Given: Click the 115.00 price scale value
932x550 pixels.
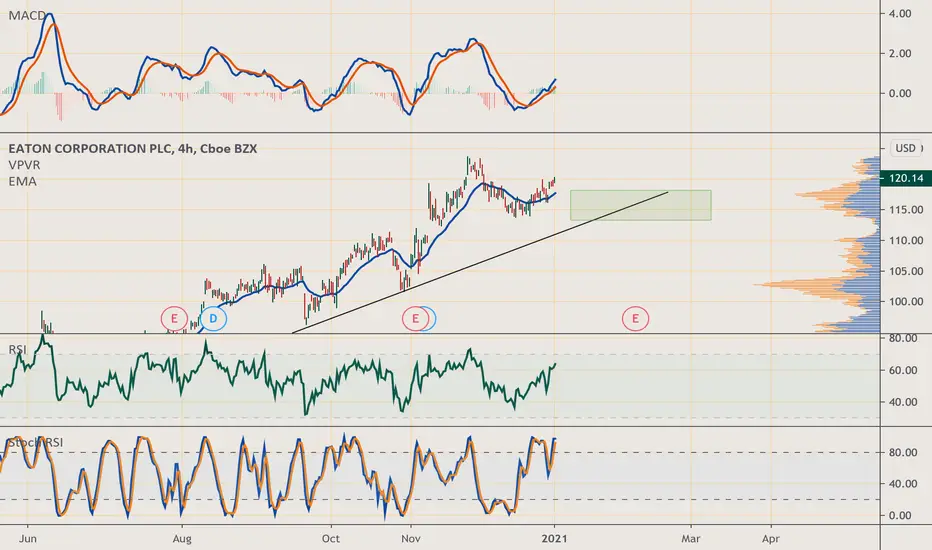Looking at the screenshot, I should [x=905, y=210].
